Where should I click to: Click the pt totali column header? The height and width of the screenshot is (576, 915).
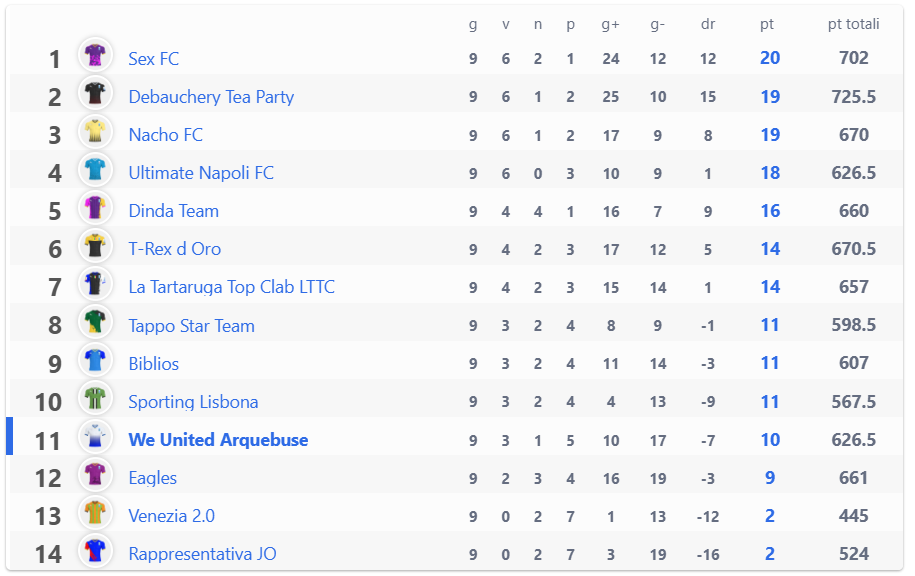pos(853,24)
